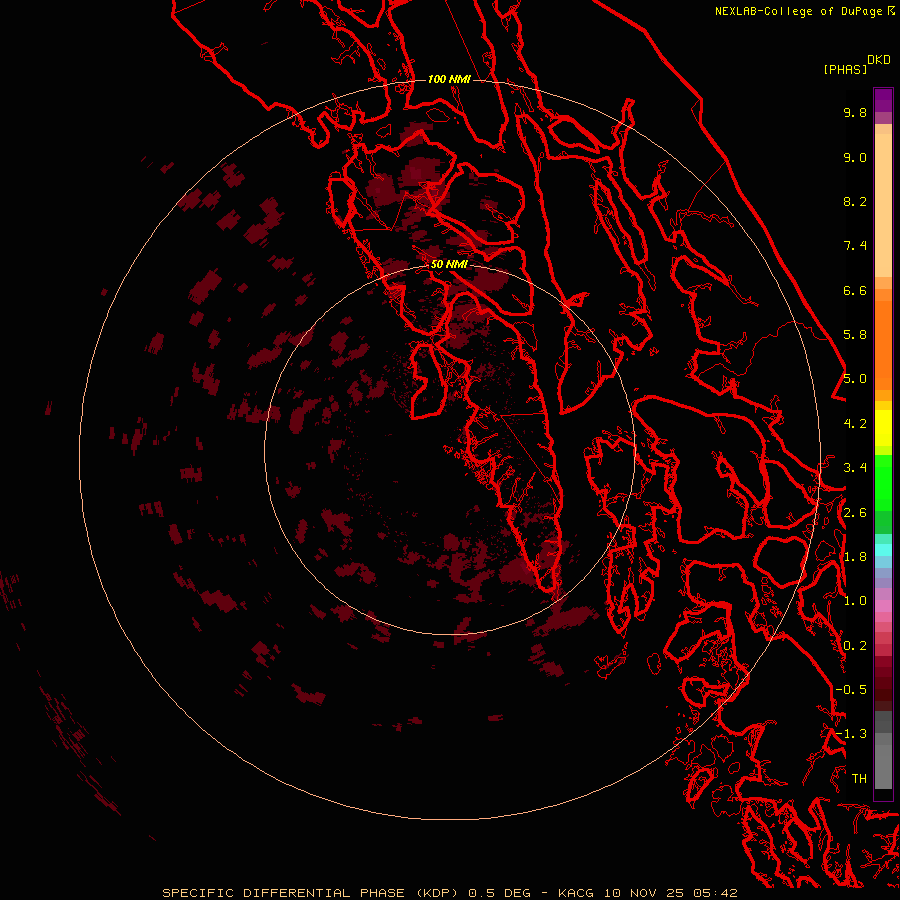Screen dimensions: 900x900
Task: Click the KACG station identifier in caption
Action: [x=576, y=893]
